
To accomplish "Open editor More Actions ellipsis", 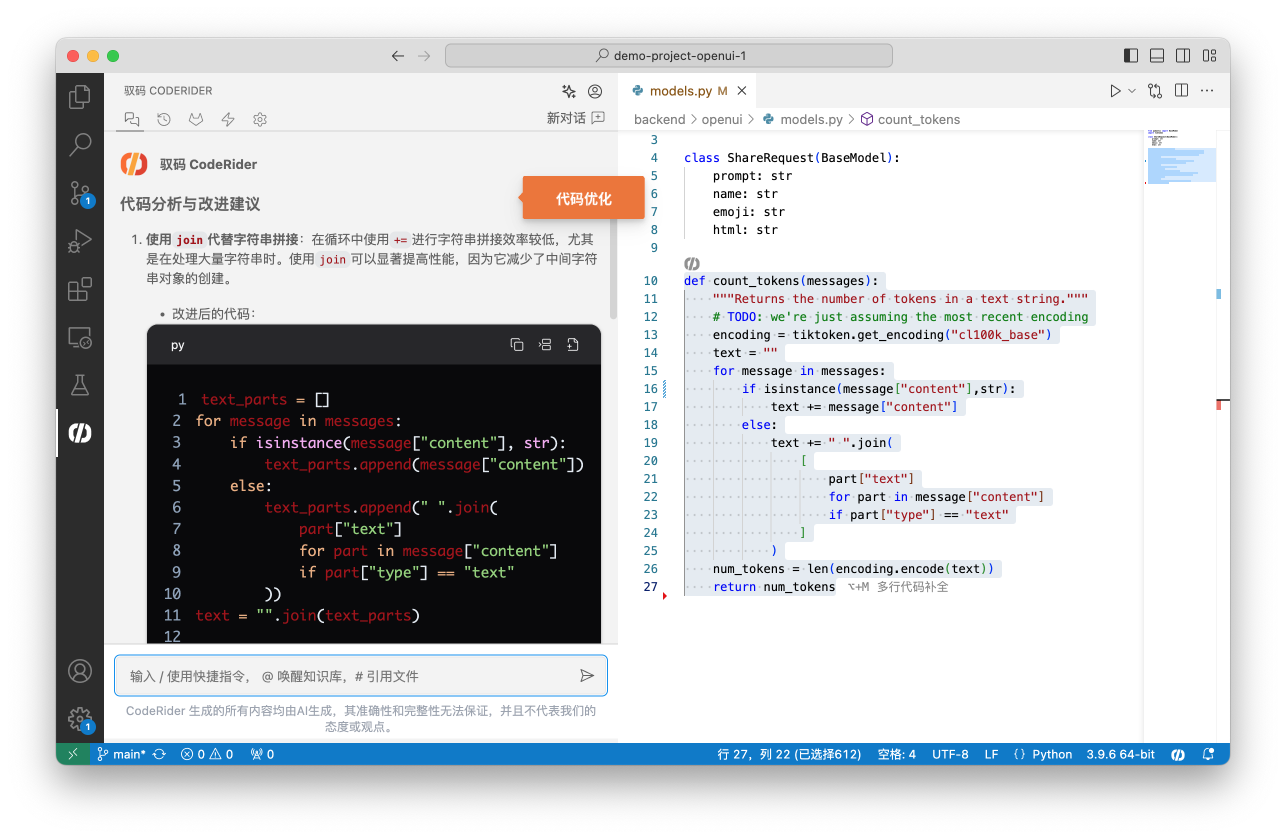I will [x=1207, y=91].
